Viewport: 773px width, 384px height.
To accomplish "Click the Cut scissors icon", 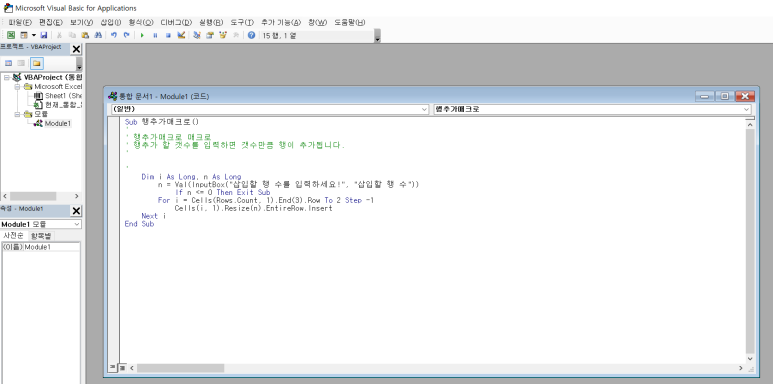I will 59,35.
